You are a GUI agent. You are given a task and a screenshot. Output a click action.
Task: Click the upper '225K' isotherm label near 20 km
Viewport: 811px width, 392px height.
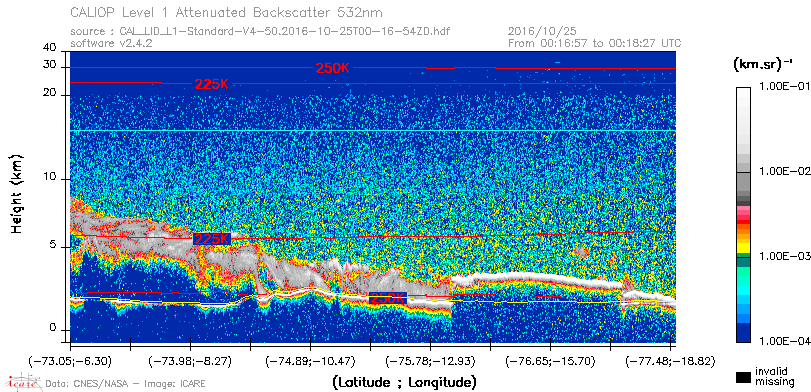pos(212,84)
